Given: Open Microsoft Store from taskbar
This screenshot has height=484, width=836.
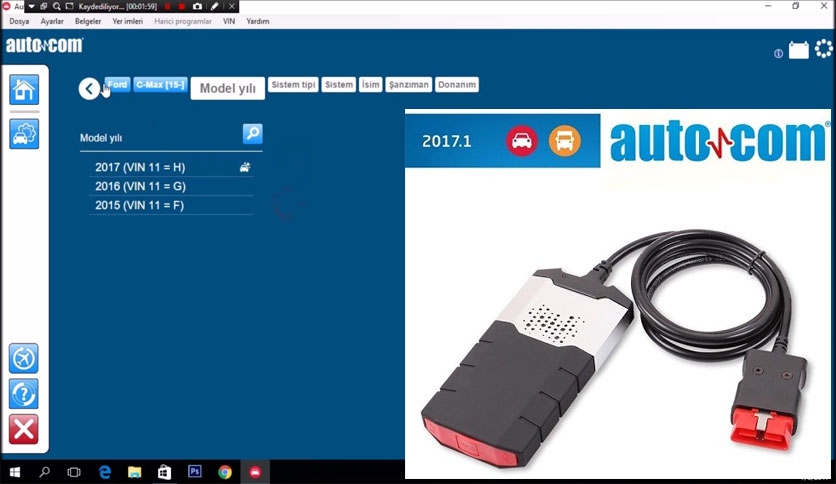Looking at the screenshot, I should click(164, 472).
